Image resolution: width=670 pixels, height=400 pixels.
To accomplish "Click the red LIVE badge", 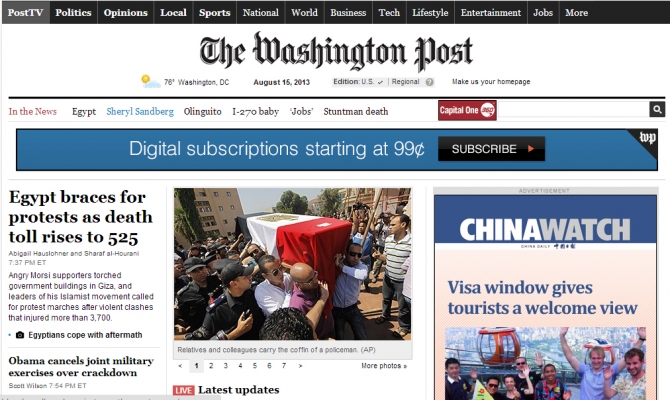I will tap(184, 390).
